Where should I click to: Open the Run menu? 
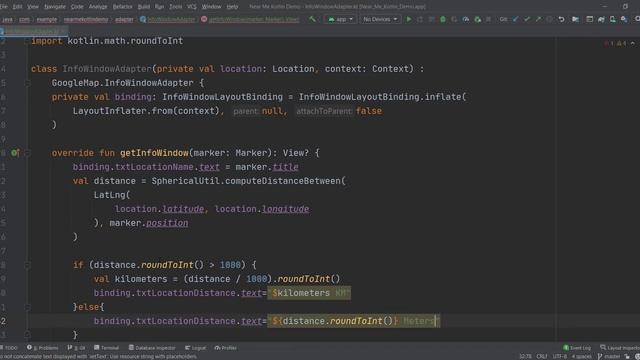pyautogui.click(x=159, y=7)
